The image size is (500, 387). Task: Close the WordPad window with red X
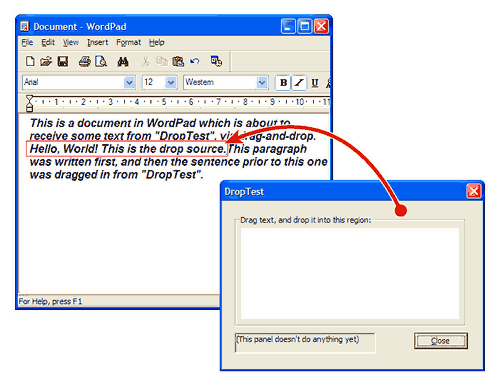point(321,26)
